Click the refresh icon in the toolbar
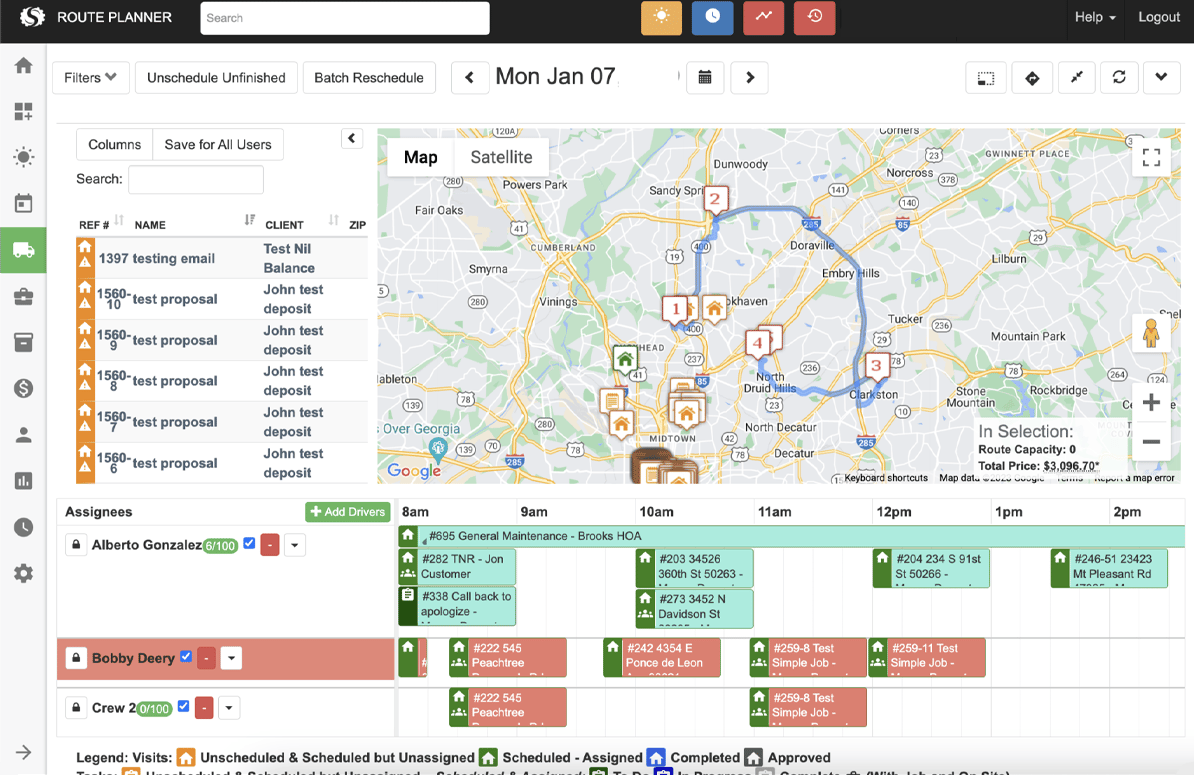Viewport: 1194px width, 775px height. coord(1119,77)
